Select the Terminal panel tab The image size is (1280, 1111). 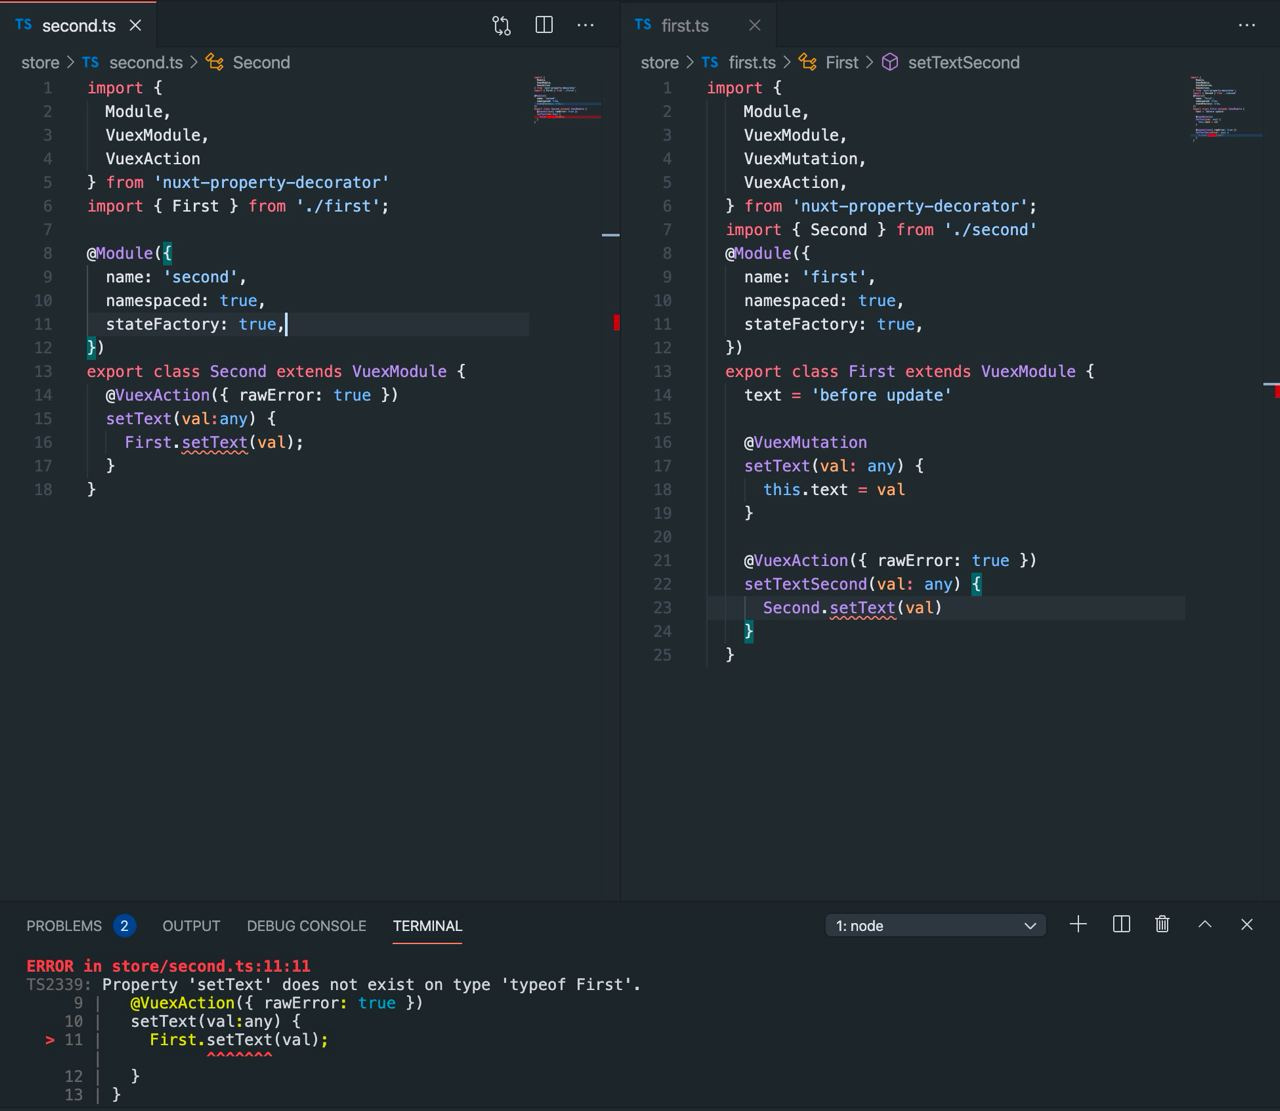(x=427, y=926)
